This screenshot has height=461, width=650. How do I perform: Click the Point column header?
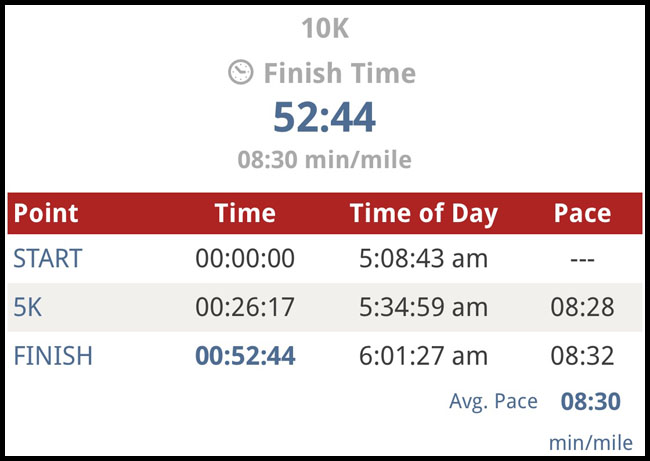click(x=46, y=212)
